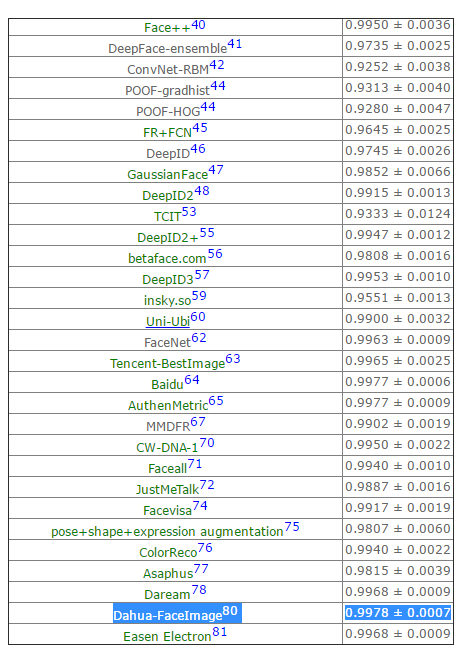
Task: Click the GaussianFace link
Action: point(168,175)
